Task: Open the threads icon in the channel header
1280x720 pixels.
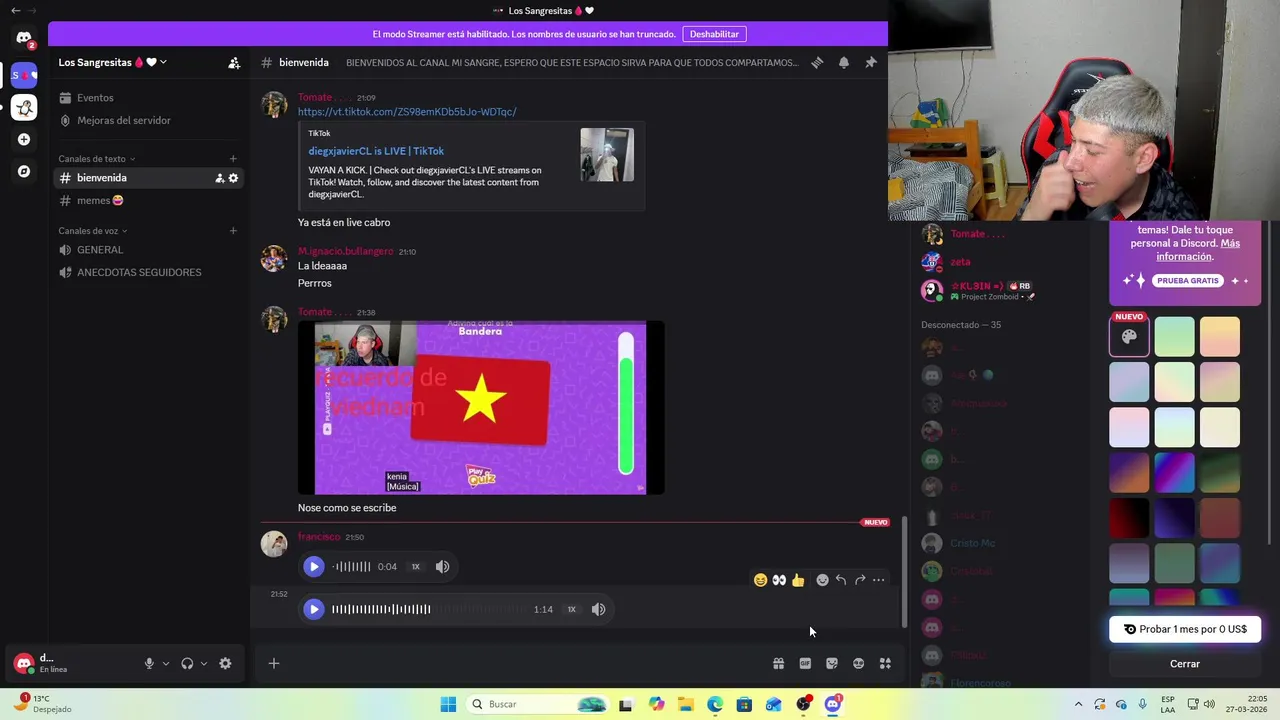Action: 817,62
